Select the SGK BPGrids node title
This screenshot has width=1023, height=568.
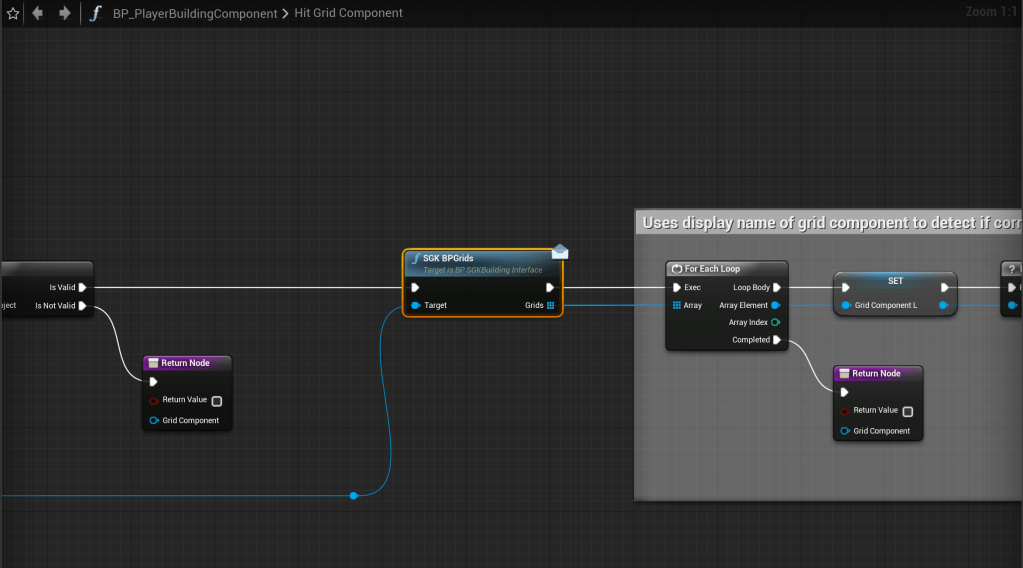tap(448, 258)
